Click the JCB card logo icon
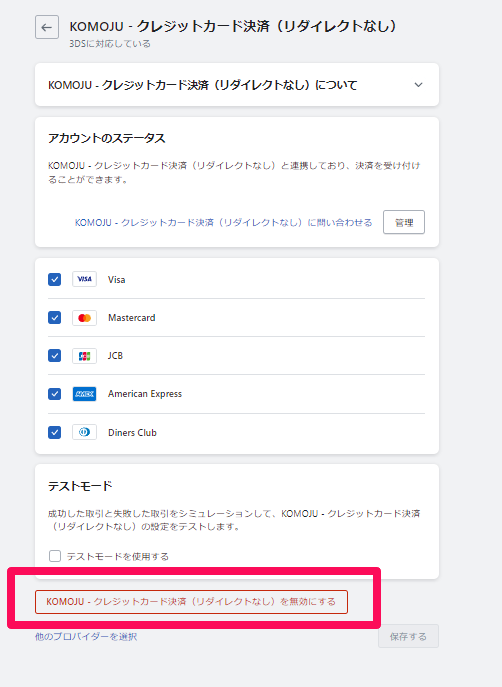 (x=85, y=356)
